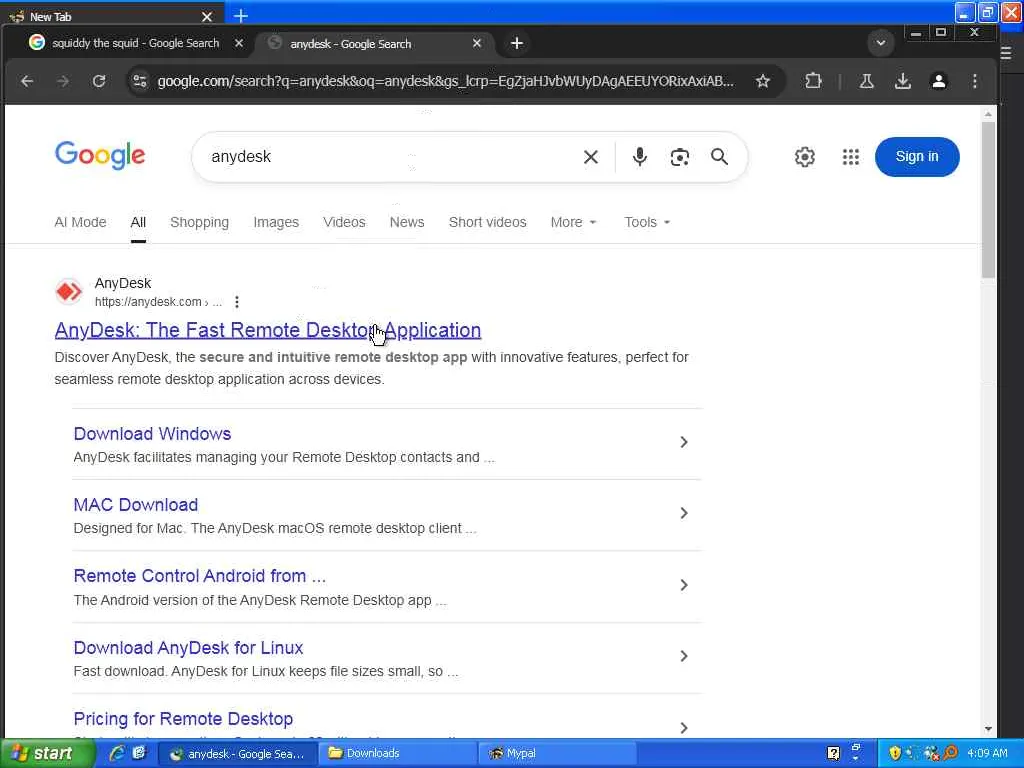1024x768 pixels.
Task: Click the taskbar clock 4:09 AM
Action: (x=987, y=754)
